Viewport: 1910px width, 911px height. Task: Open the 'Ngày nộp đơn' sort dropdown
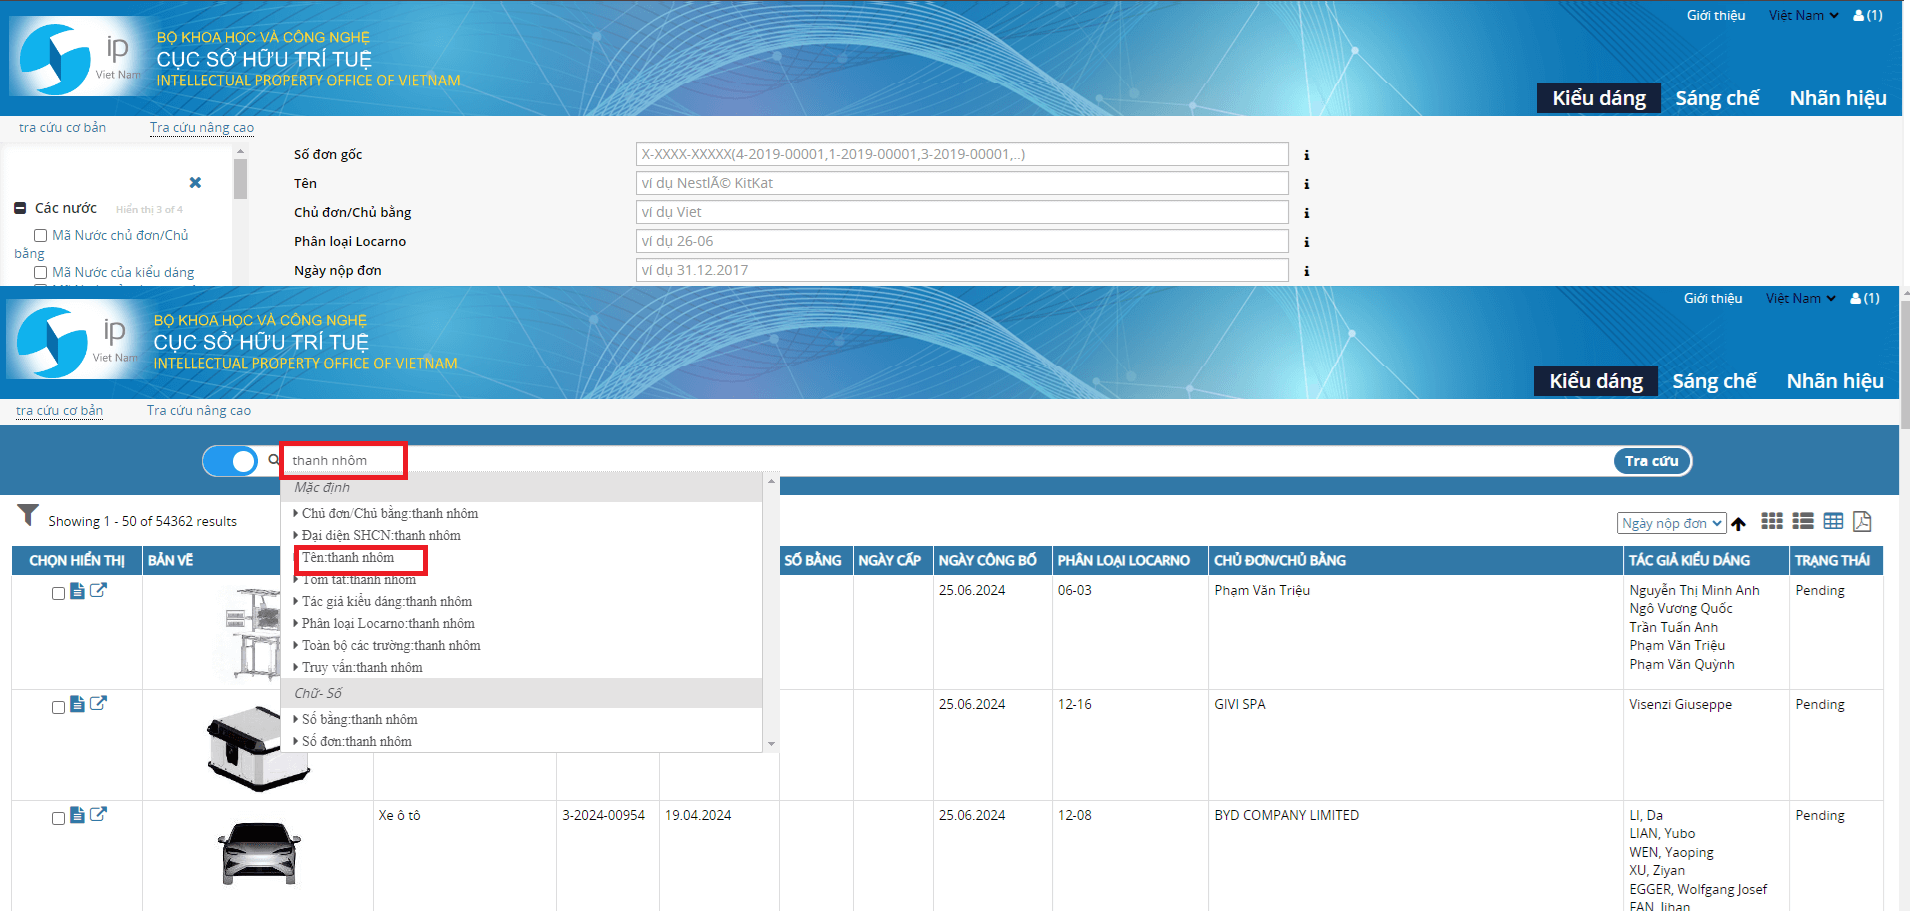coord(1671,523)
